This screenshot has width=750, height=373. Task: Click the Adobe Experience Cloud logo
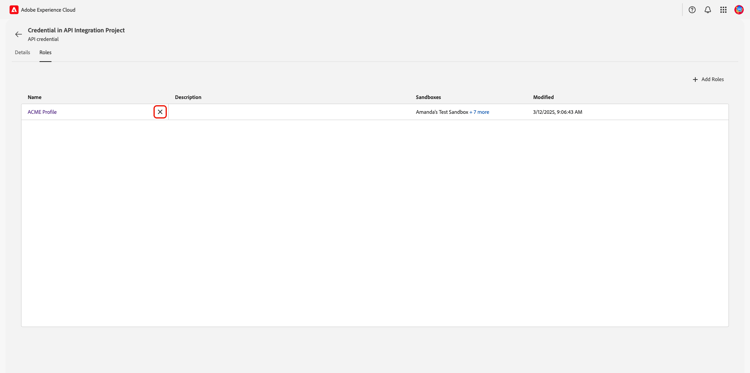(x=14, y=10)
